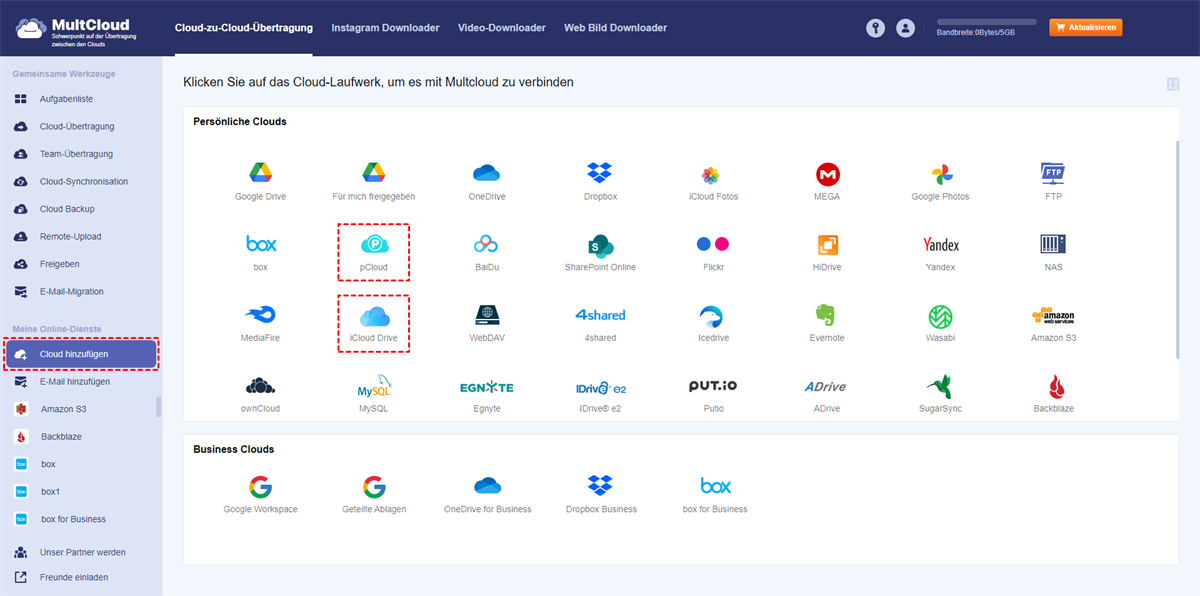Click the Aktualisieren upgrade button
Viewport: 1200px width, 596px height.
[x=1085, y=28]
